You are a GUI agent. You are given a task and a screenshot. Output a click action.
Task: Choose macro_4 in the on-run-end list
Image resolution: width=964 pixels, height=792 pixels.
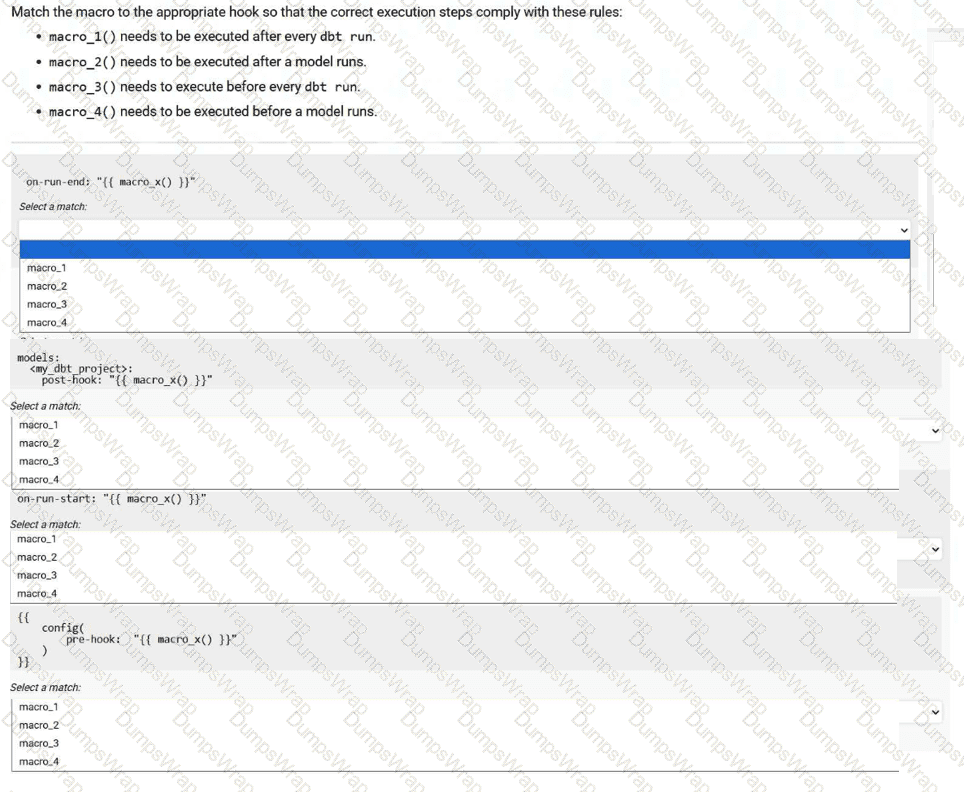[47, 322]
